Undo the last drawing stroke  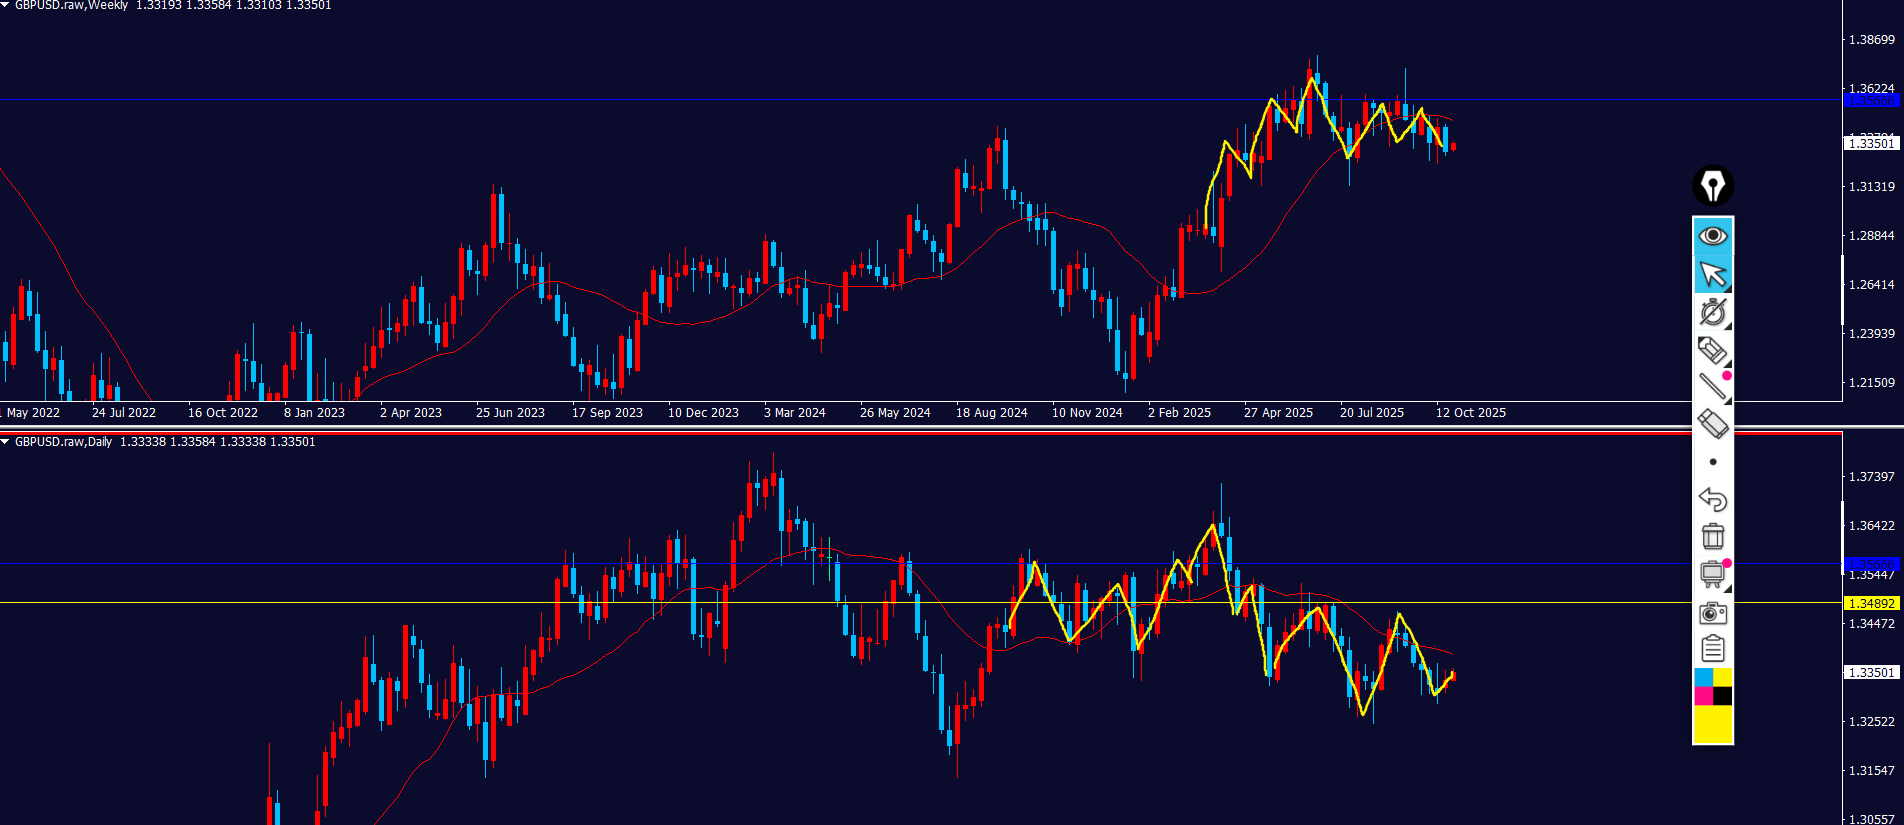pos(1712,498)
